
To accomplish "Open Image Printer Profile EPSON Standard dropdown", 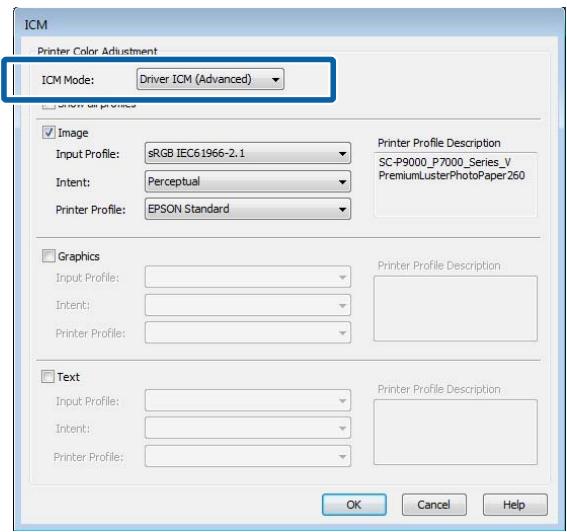I will [x=248, y=209].
